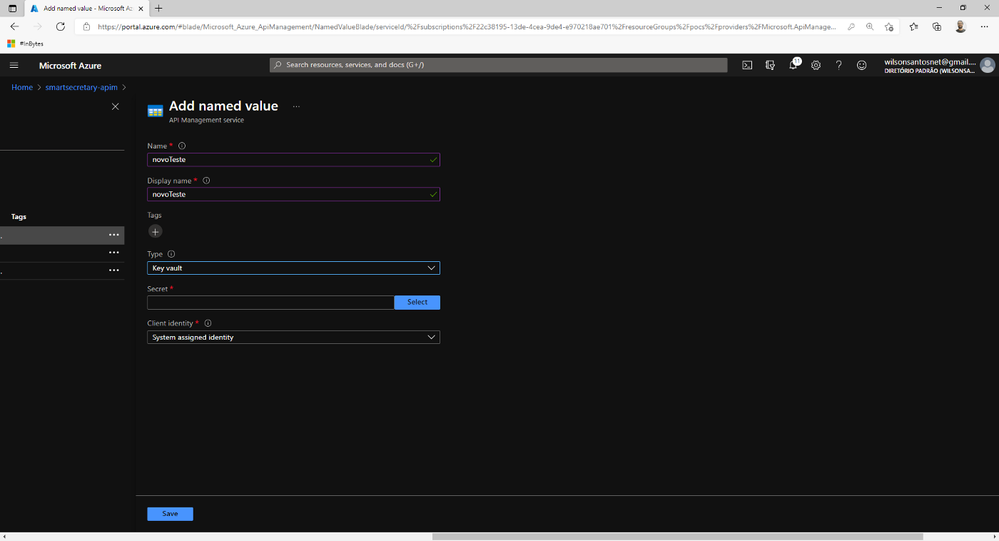Open Directories and subscriptions filter icon
Viewport: 999px width, 541px height.
(x=770, y=65)
